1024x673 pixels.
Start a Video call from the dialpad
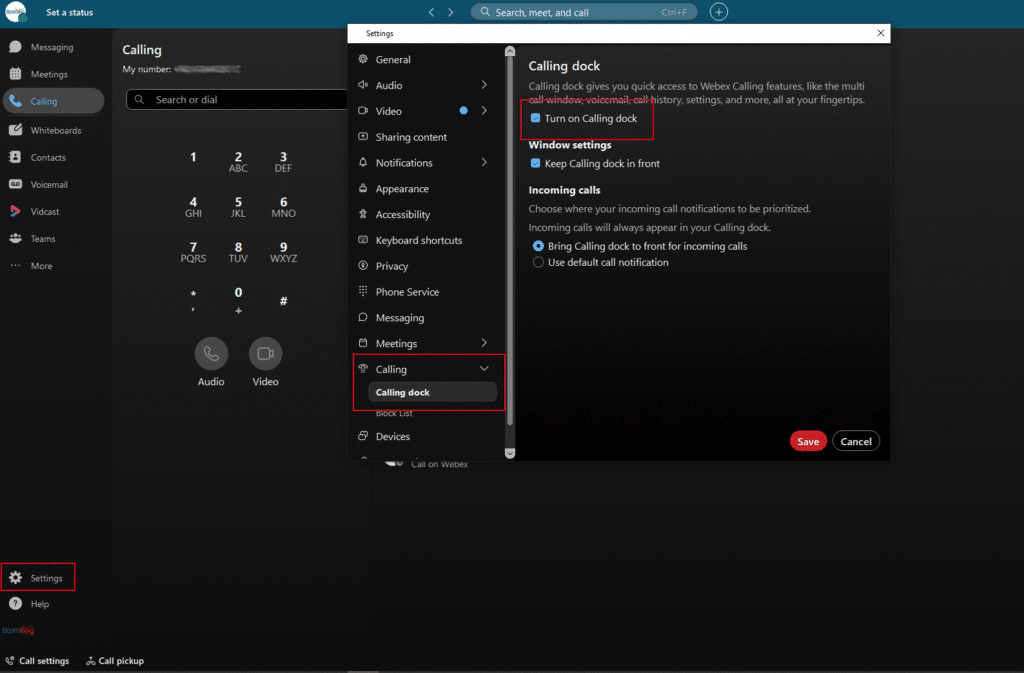click(265, 354)
